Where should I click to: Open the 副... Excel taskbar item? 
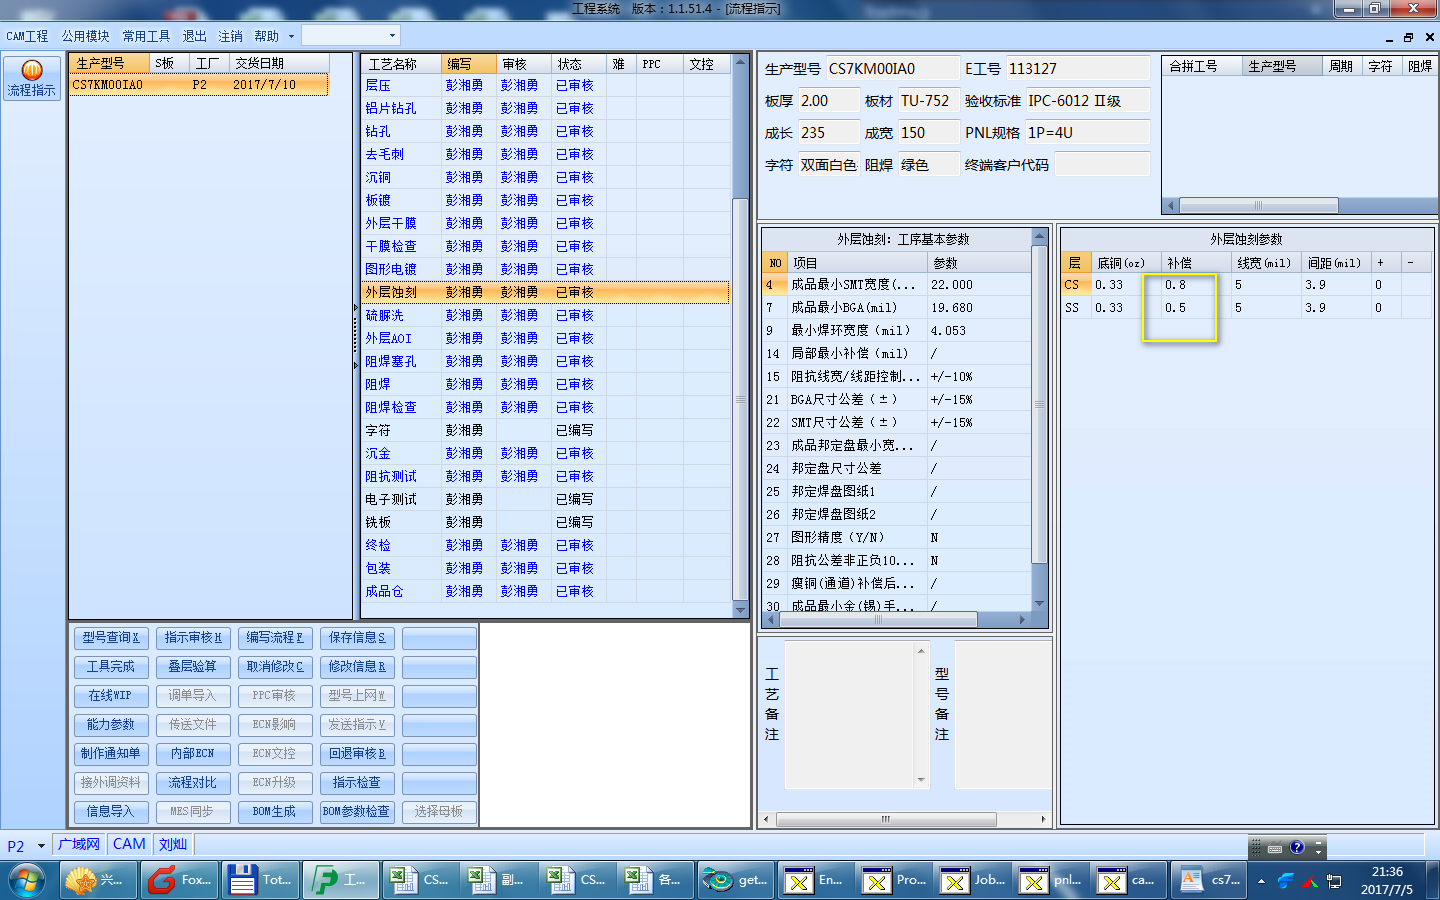point(497,881)
